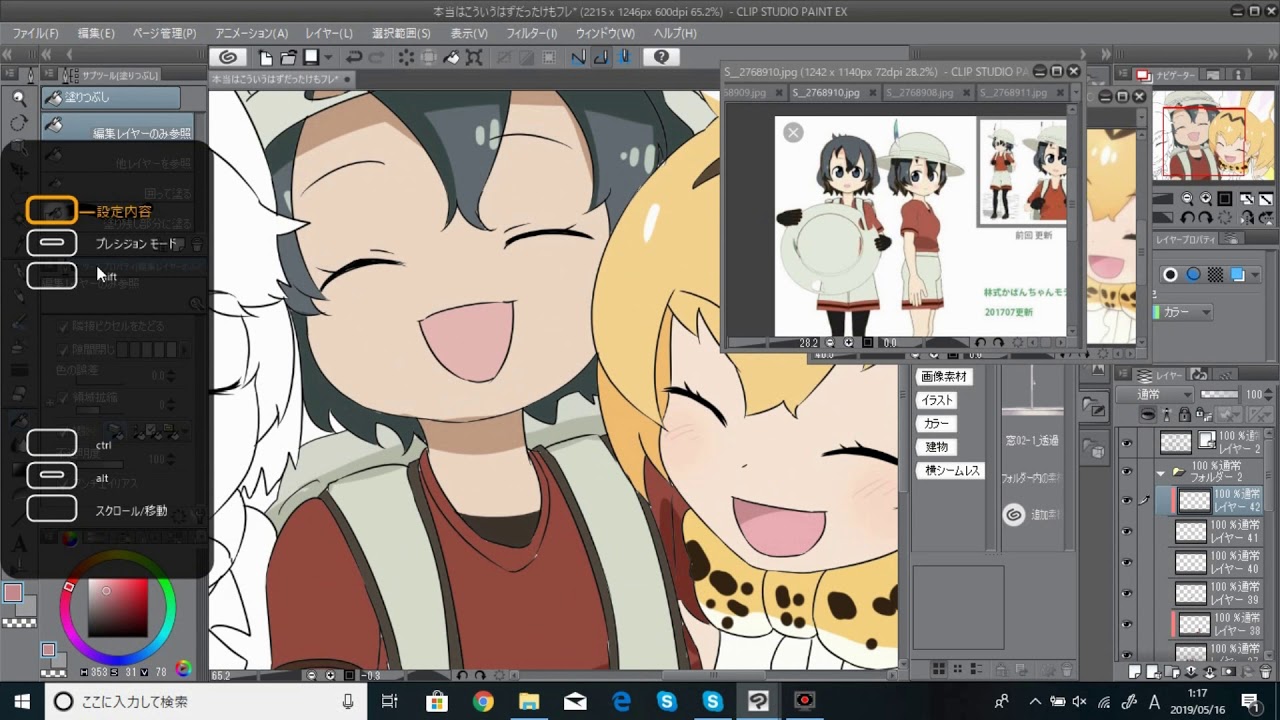The height and width of the screenshot is (720, 1280).
Task: Hide layer 41 with its eye icon
Action: 1127,533
